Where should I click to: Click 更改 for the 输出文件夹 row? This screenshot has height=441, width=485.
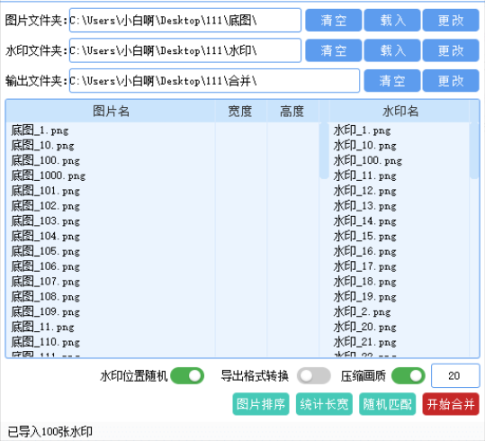(x=451, y=80)
